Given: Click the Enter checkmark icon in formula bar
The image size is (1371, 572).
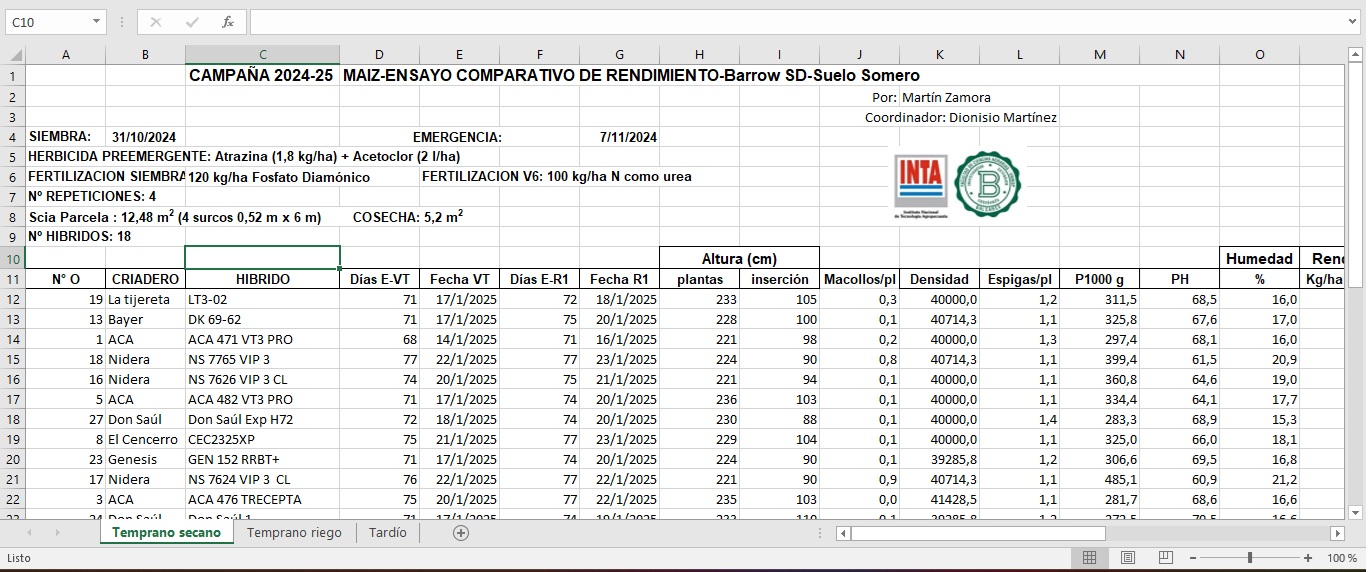Looking at the screenshot, I should [192, 22].
